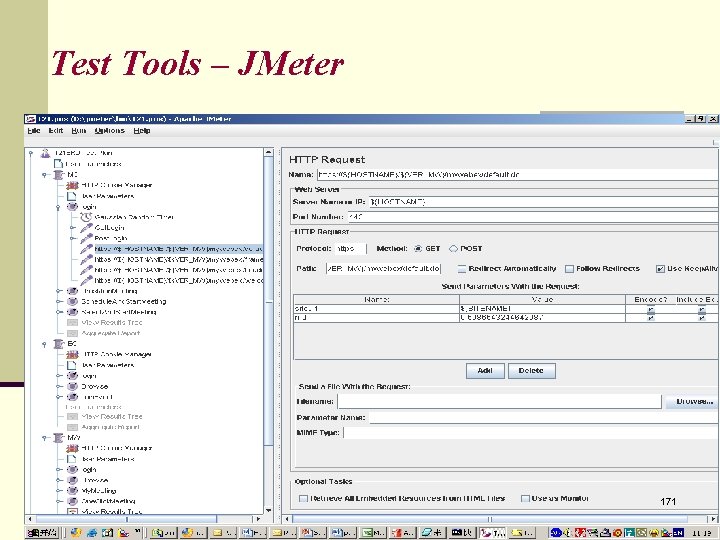Image resolution: width=720 pixels, height=540 pixels.
Task: Click login controller icon under MC
Action: pos(73,207)
